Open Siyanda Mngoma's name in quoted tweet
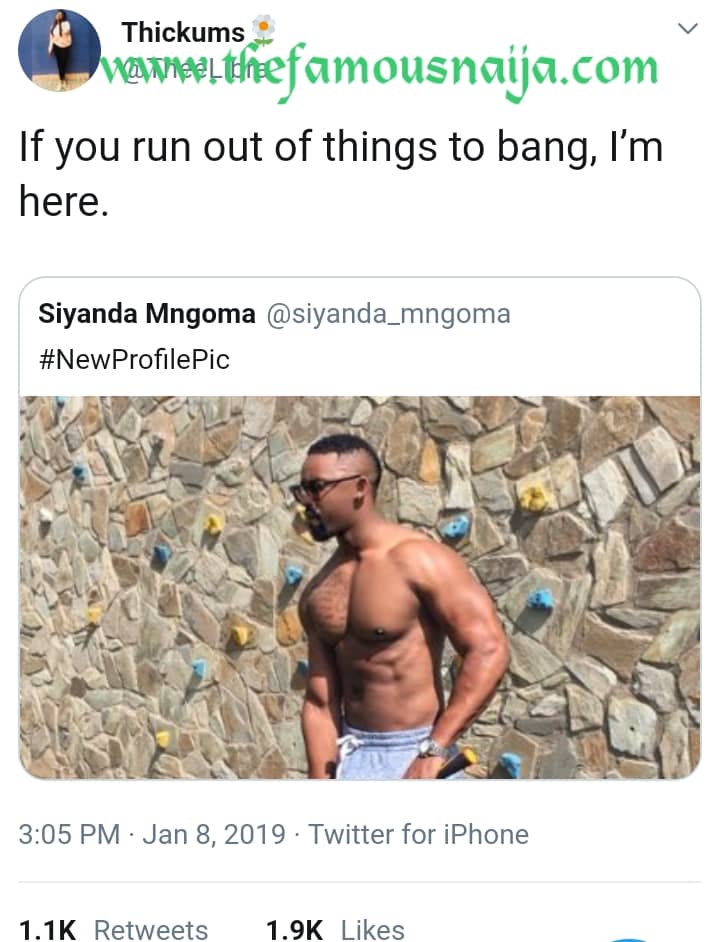 click(x=146, y=314)
